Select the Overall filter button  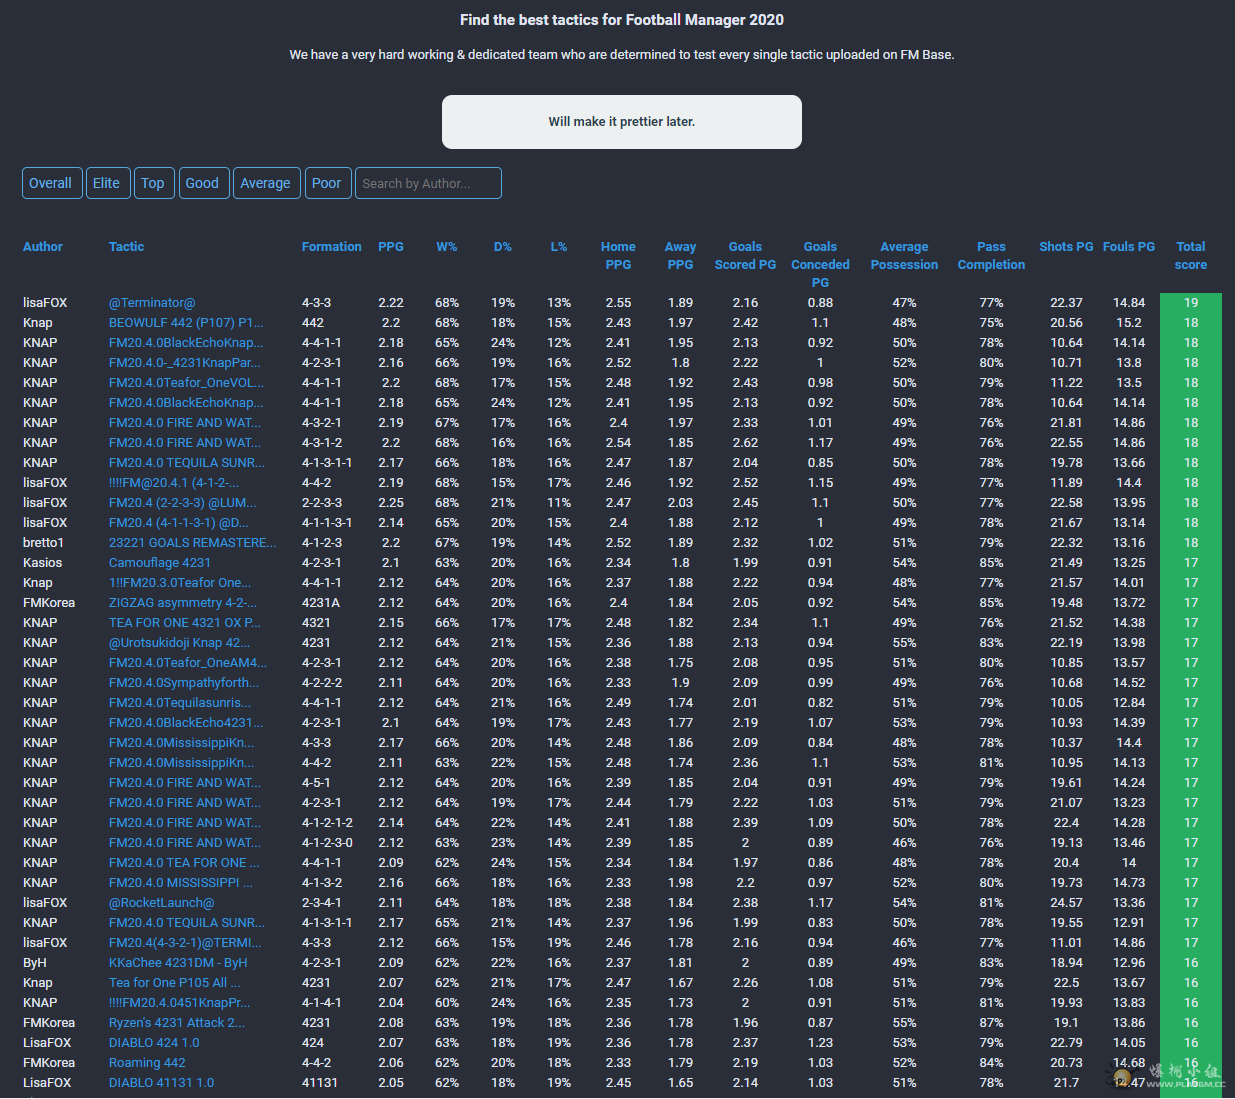pos(50,183)
